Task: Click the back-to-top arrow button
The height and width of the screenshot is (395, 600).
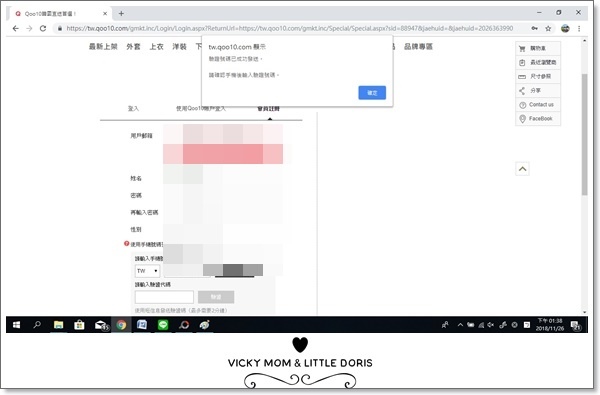Action: point(522,169)
